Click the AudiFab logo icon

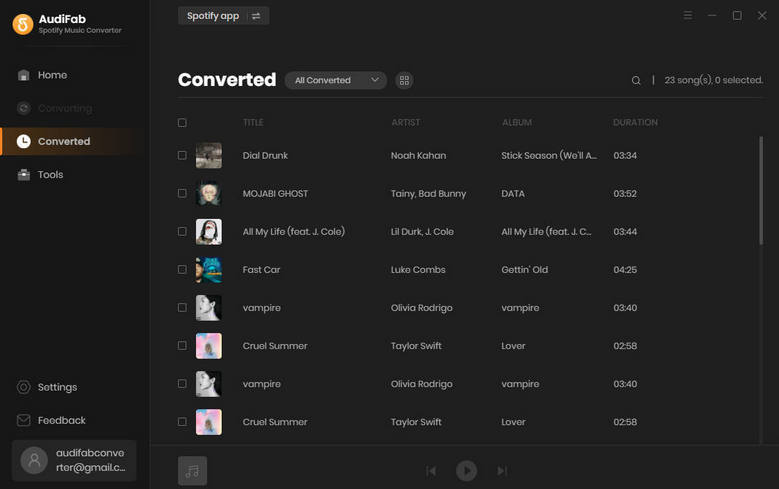pyautogui.click(x=23, y=24)
